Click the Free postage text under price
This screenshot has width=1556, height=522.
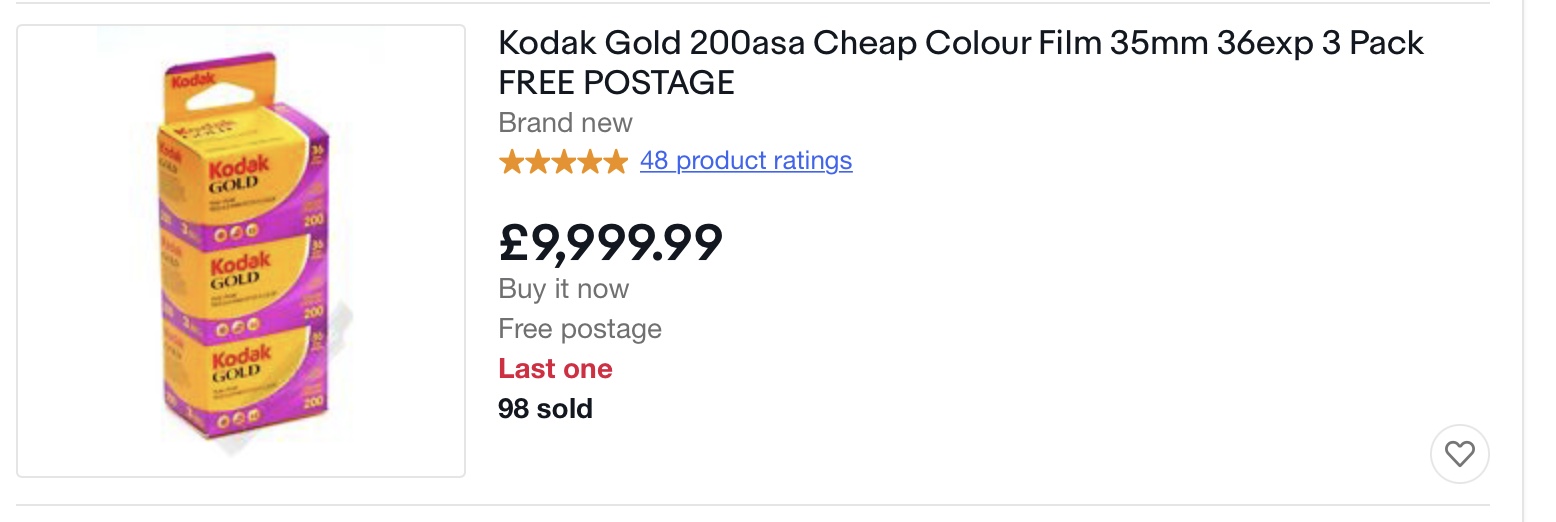[x=580, y=329]
